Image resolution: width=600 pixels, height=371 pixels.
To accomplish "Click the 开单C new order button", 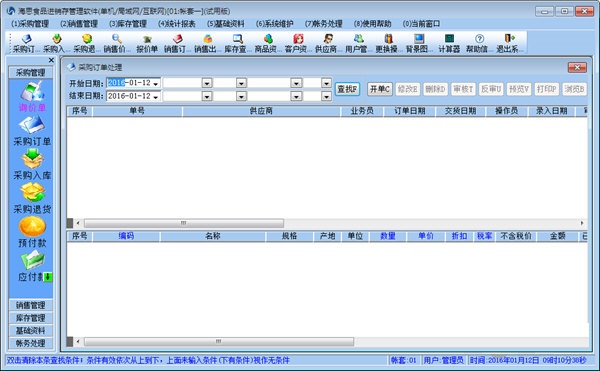I will (x=380, y=89).
